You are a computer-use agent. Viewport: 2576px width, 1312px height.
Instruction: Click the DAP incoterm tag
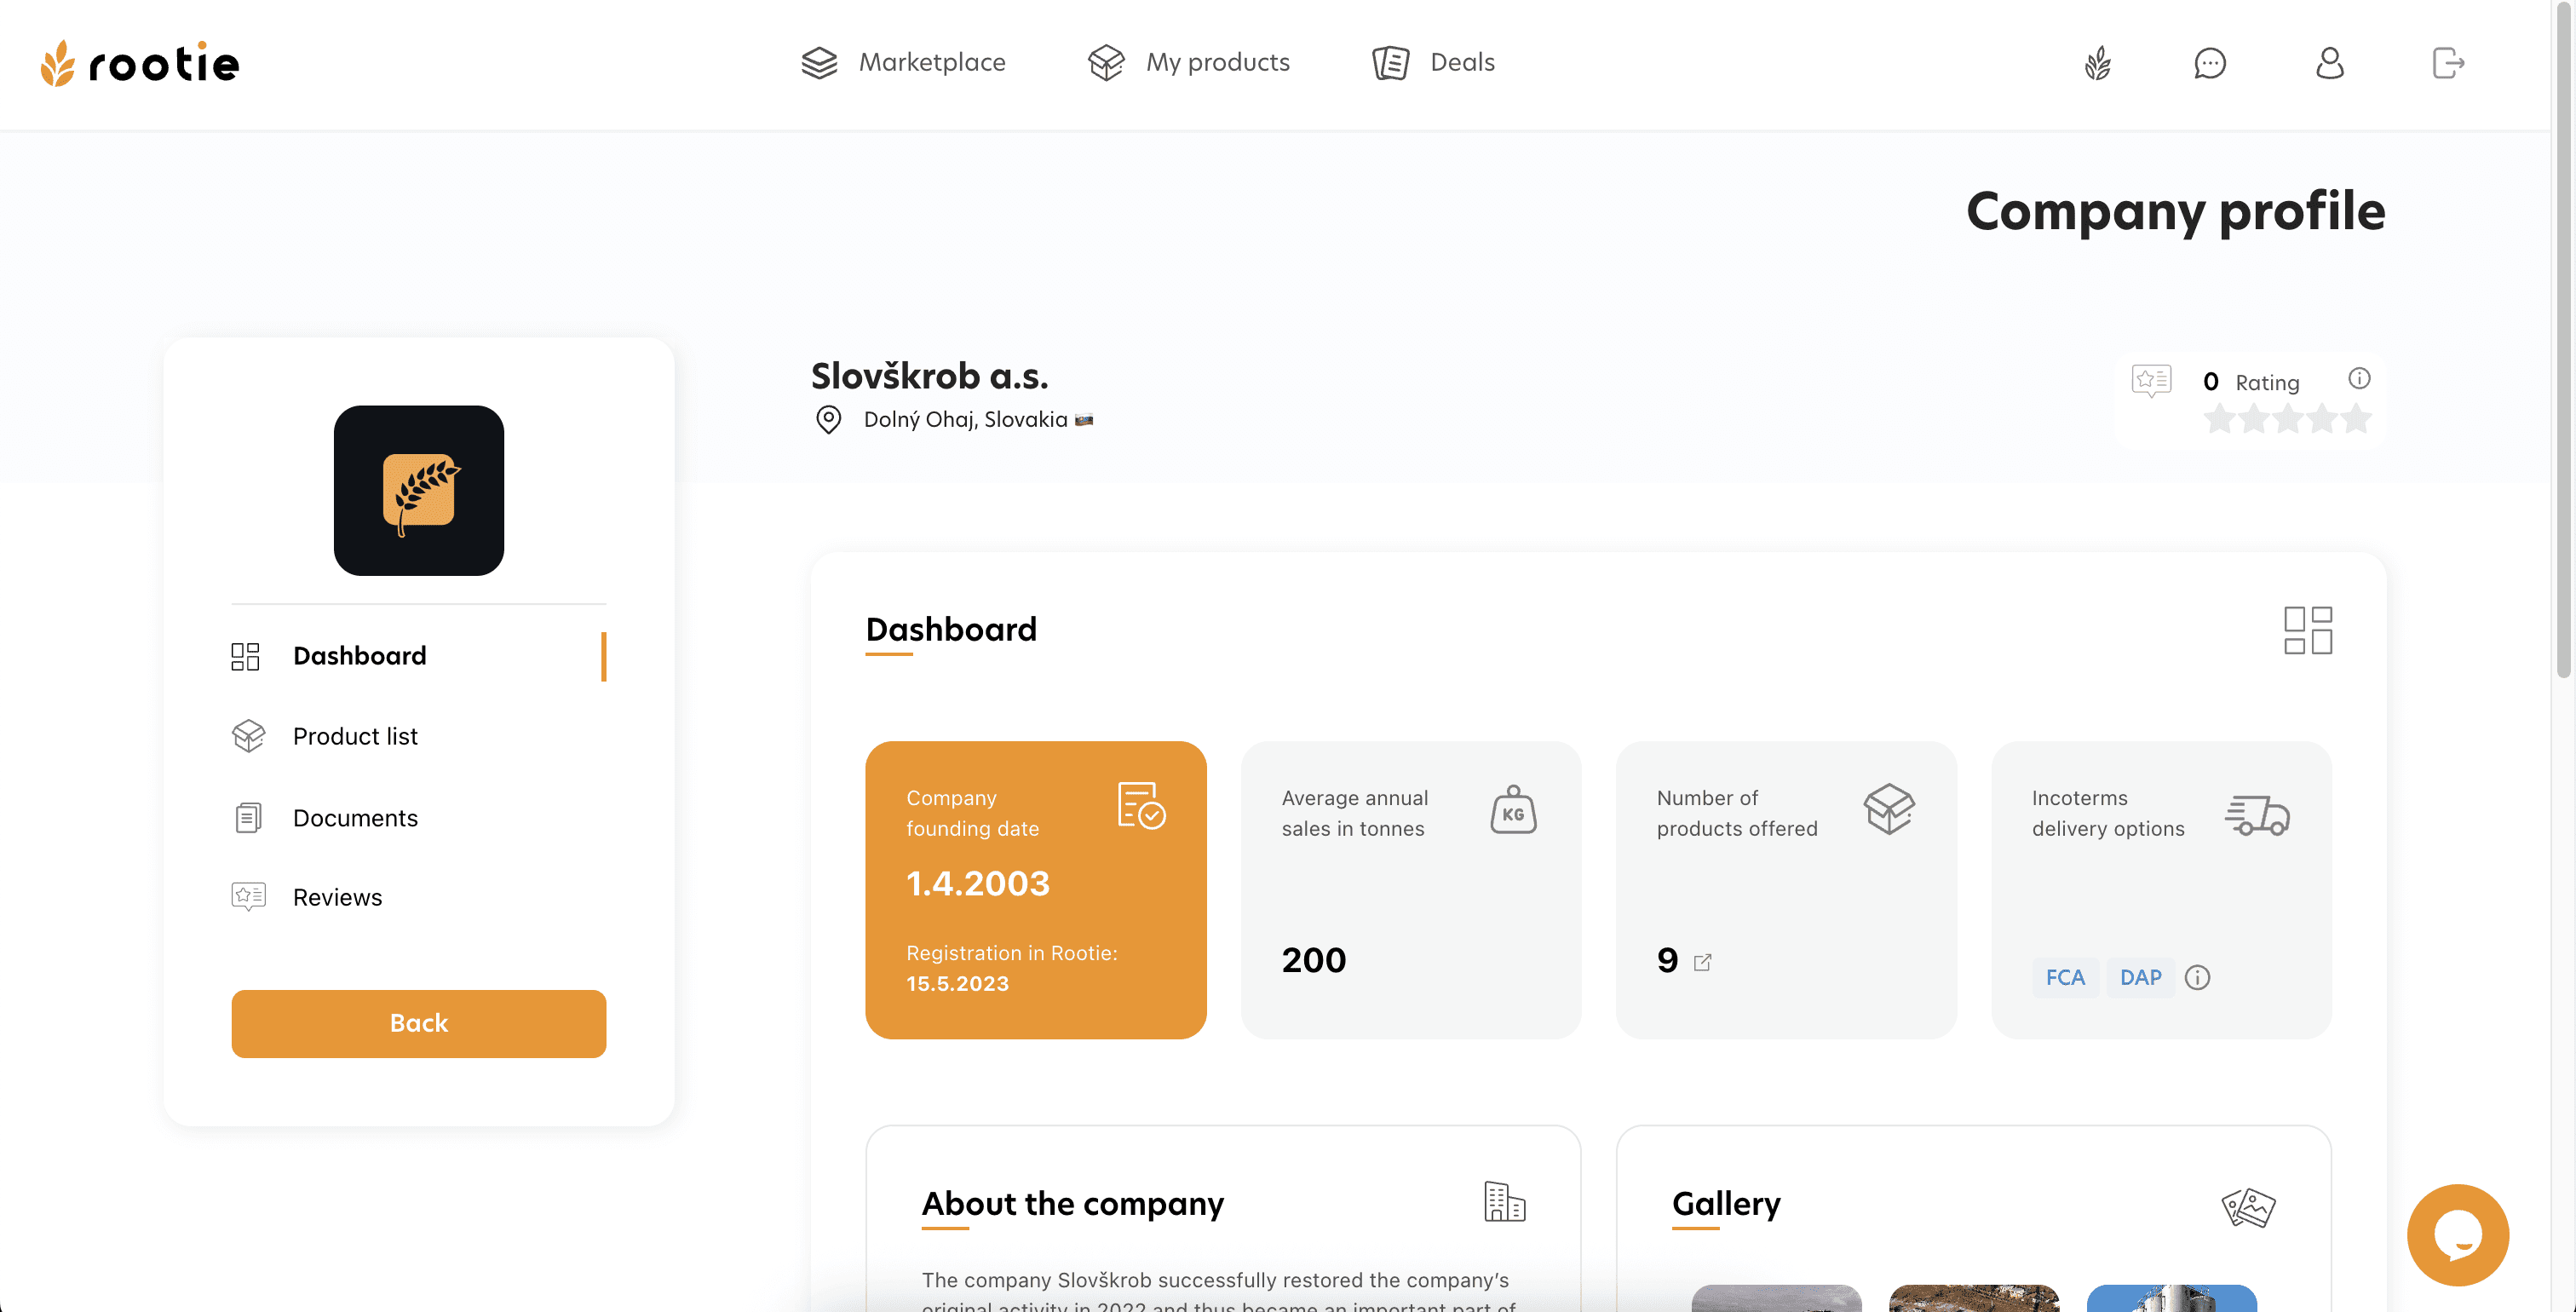pos(2141,977)
